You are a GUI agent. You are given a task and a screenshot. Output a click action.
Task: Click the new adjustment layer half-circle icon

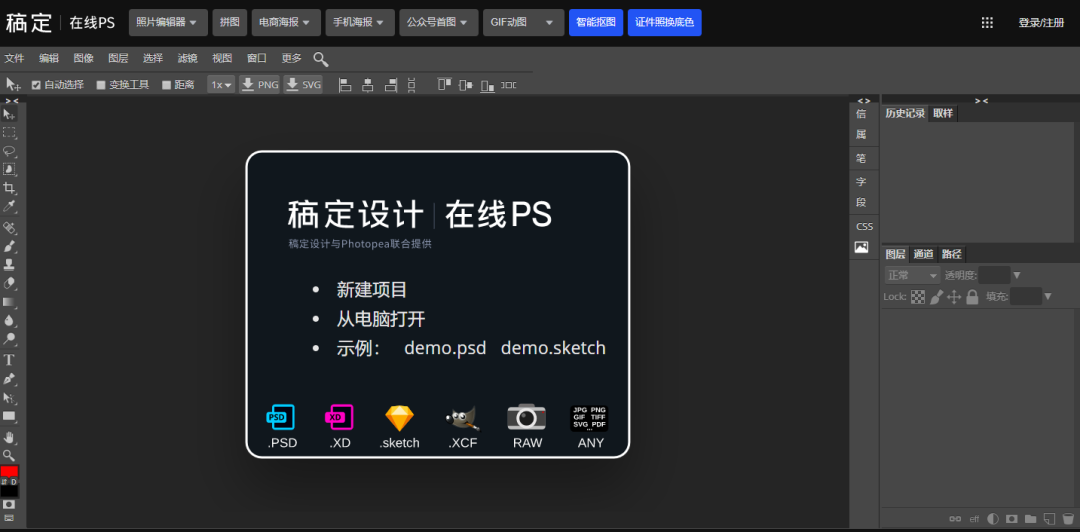click(x=993, y=518)
